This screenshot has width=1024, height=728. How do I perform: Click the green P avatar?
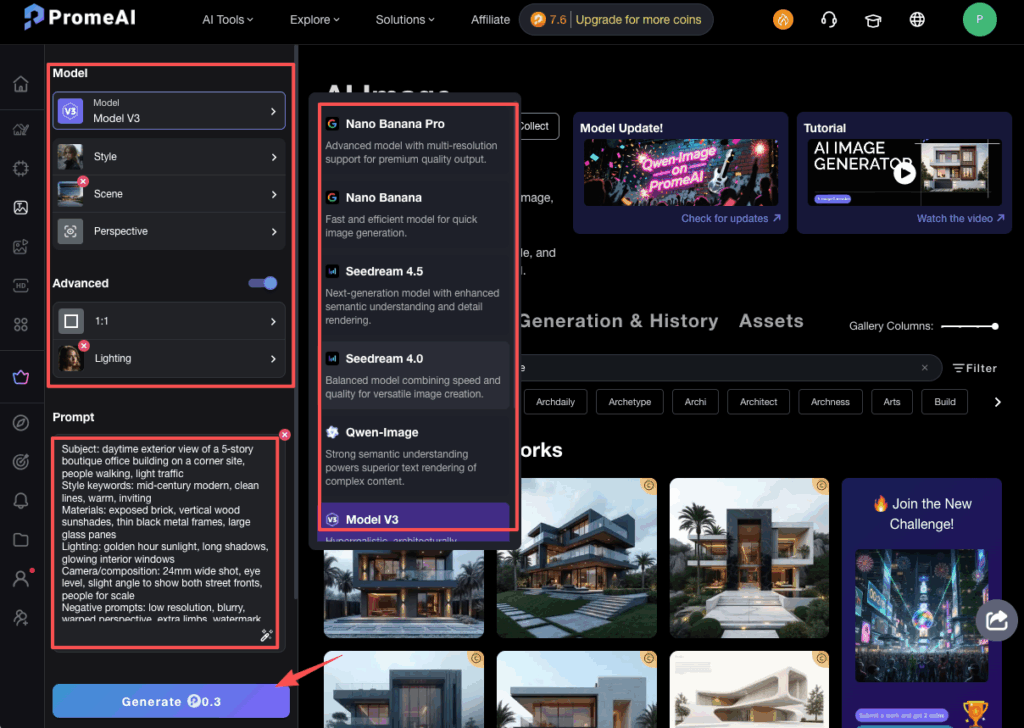[x=980, y=20]
